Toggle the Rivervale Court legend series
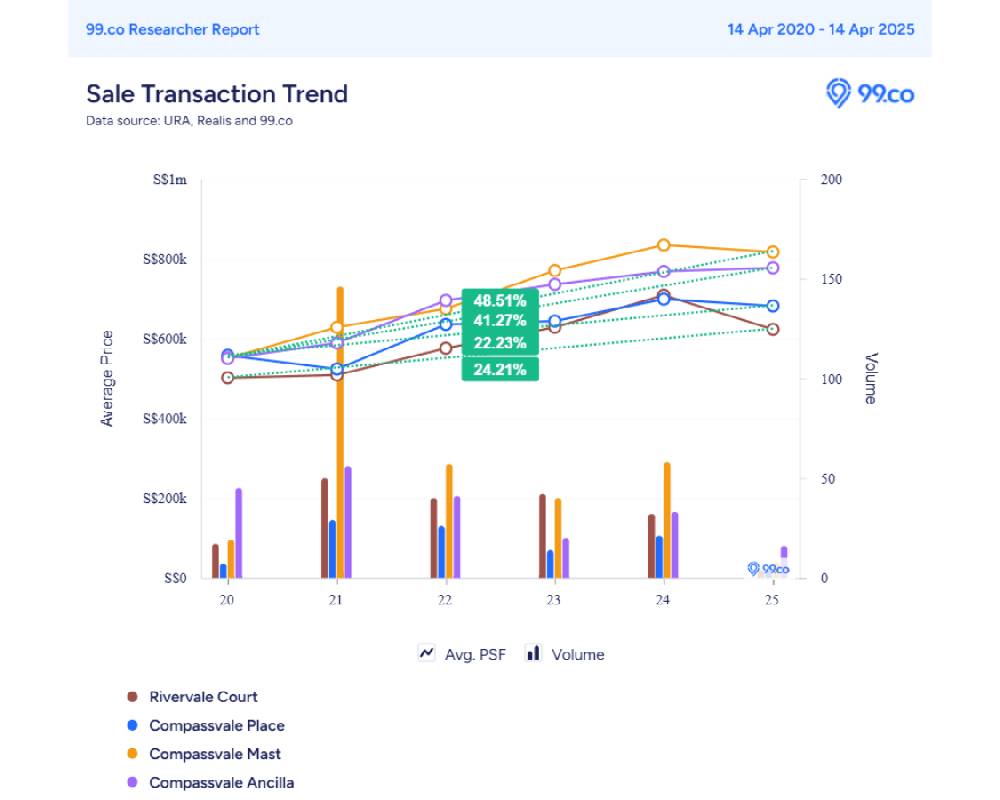 [x=203, y=697]
